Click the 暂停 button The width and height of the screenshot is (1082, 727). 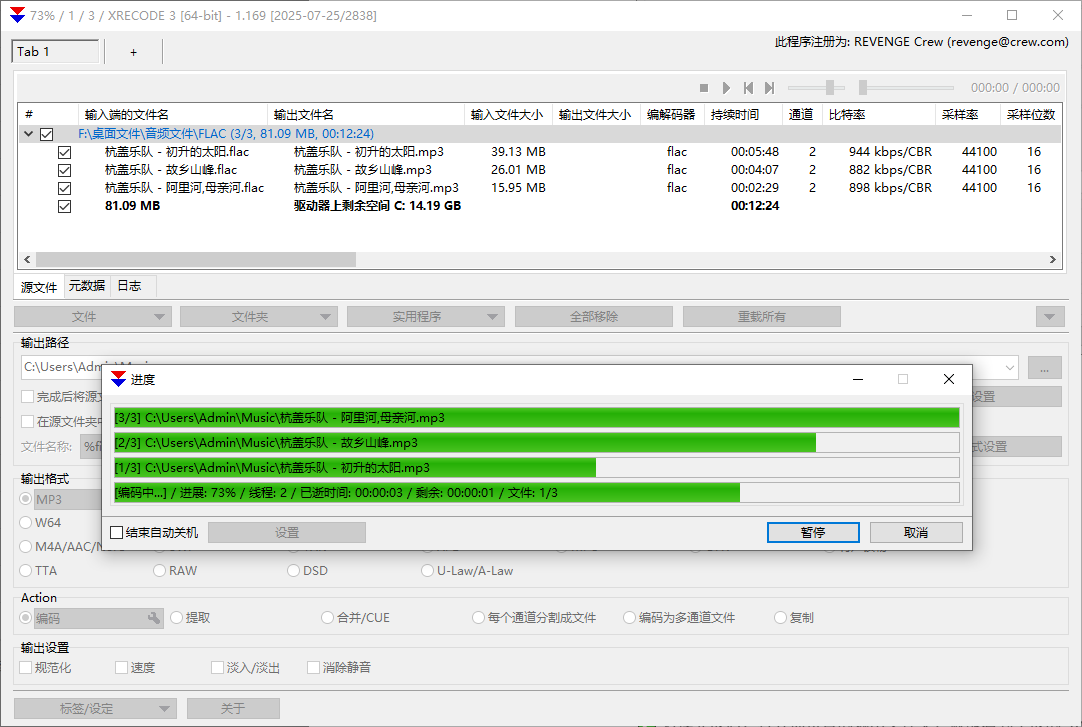tap(813, 532)
